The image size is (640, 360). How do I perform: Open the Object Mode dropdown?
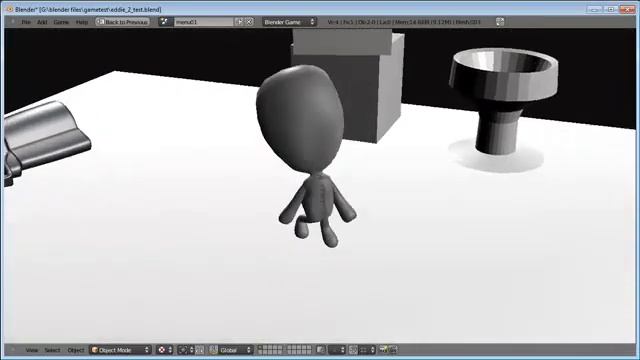pos(120,350)
